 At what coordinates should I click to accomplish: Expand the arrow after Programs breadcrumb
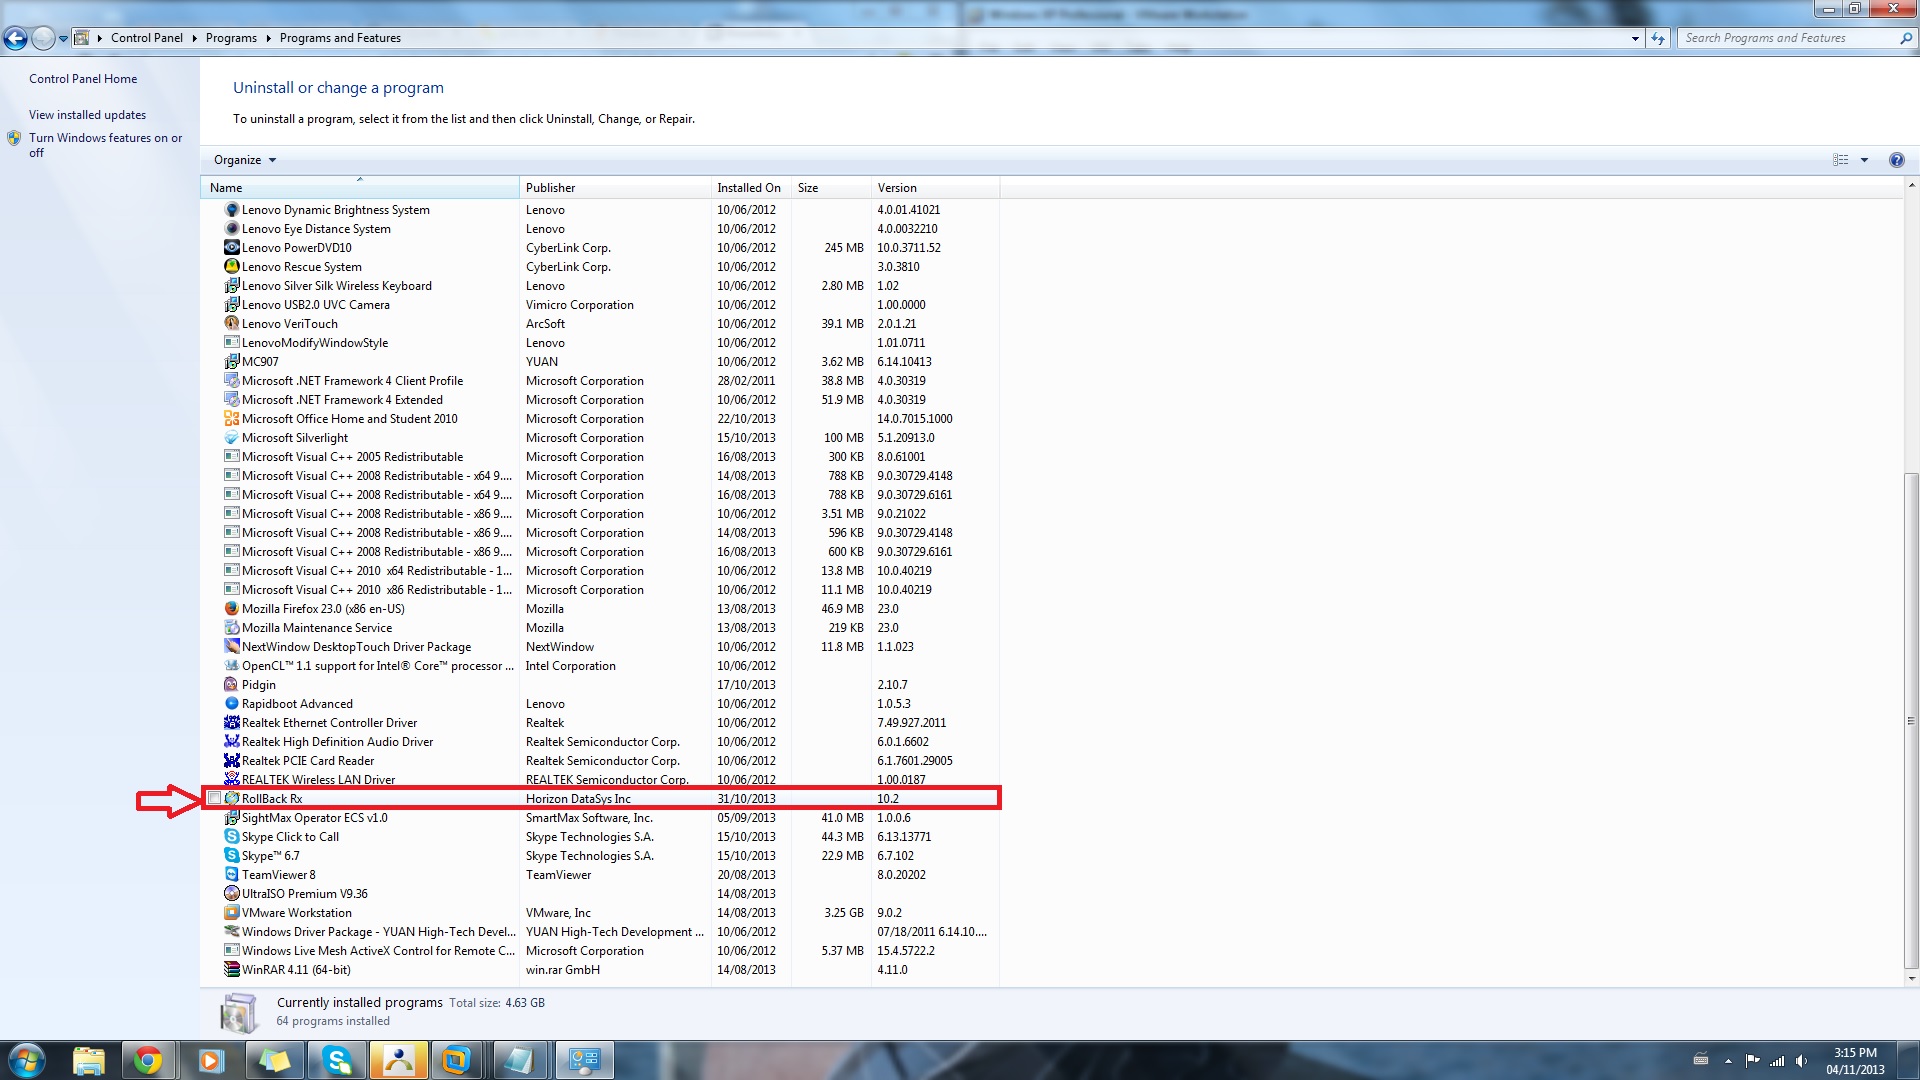[268, 38]
